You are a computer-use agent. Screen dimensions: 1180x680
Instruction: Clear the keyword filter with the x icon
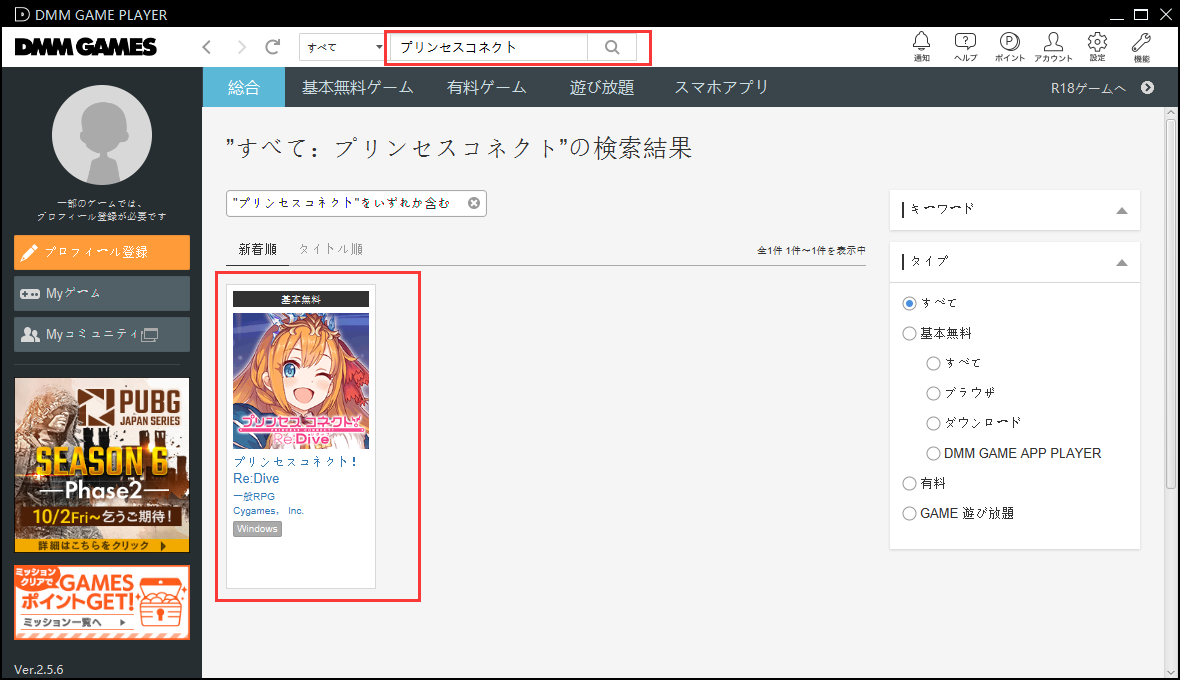point(473,203)
